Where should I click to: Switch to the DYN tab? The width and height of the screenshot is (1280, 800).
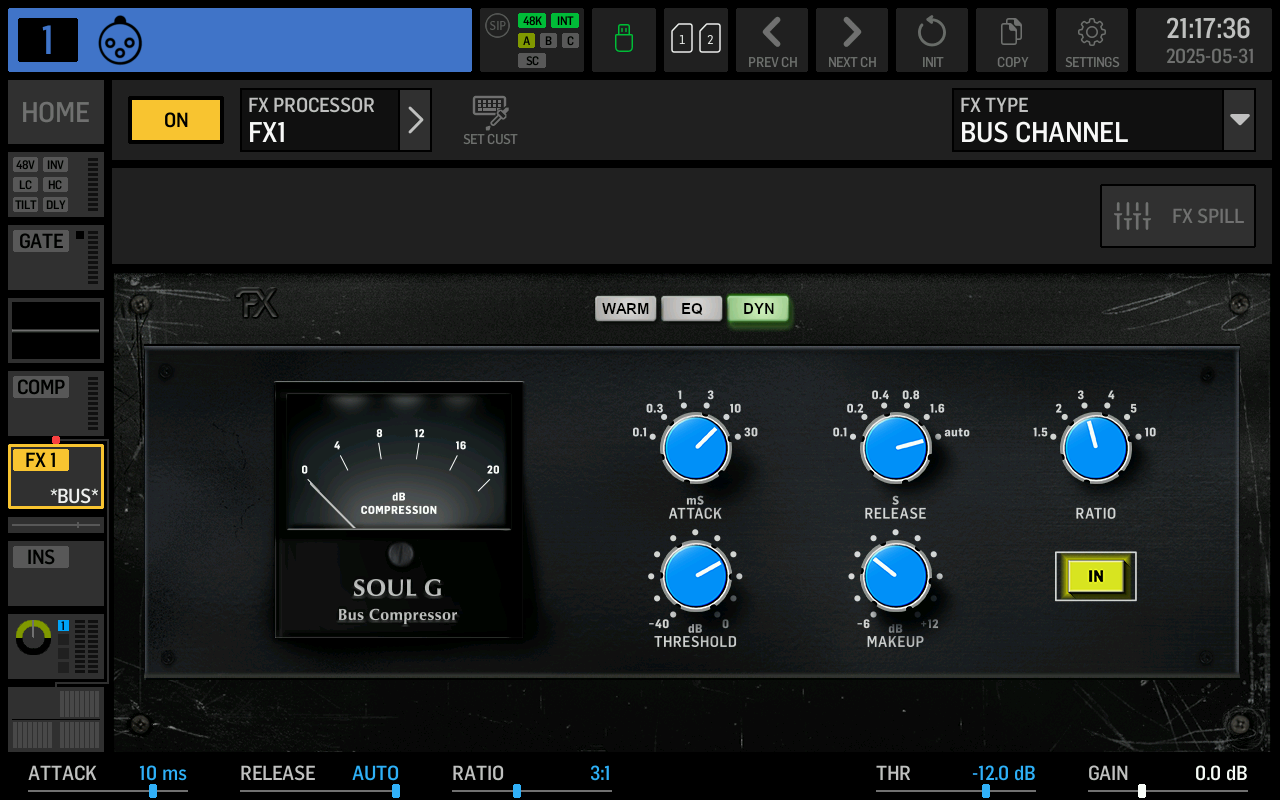(758, 308)
